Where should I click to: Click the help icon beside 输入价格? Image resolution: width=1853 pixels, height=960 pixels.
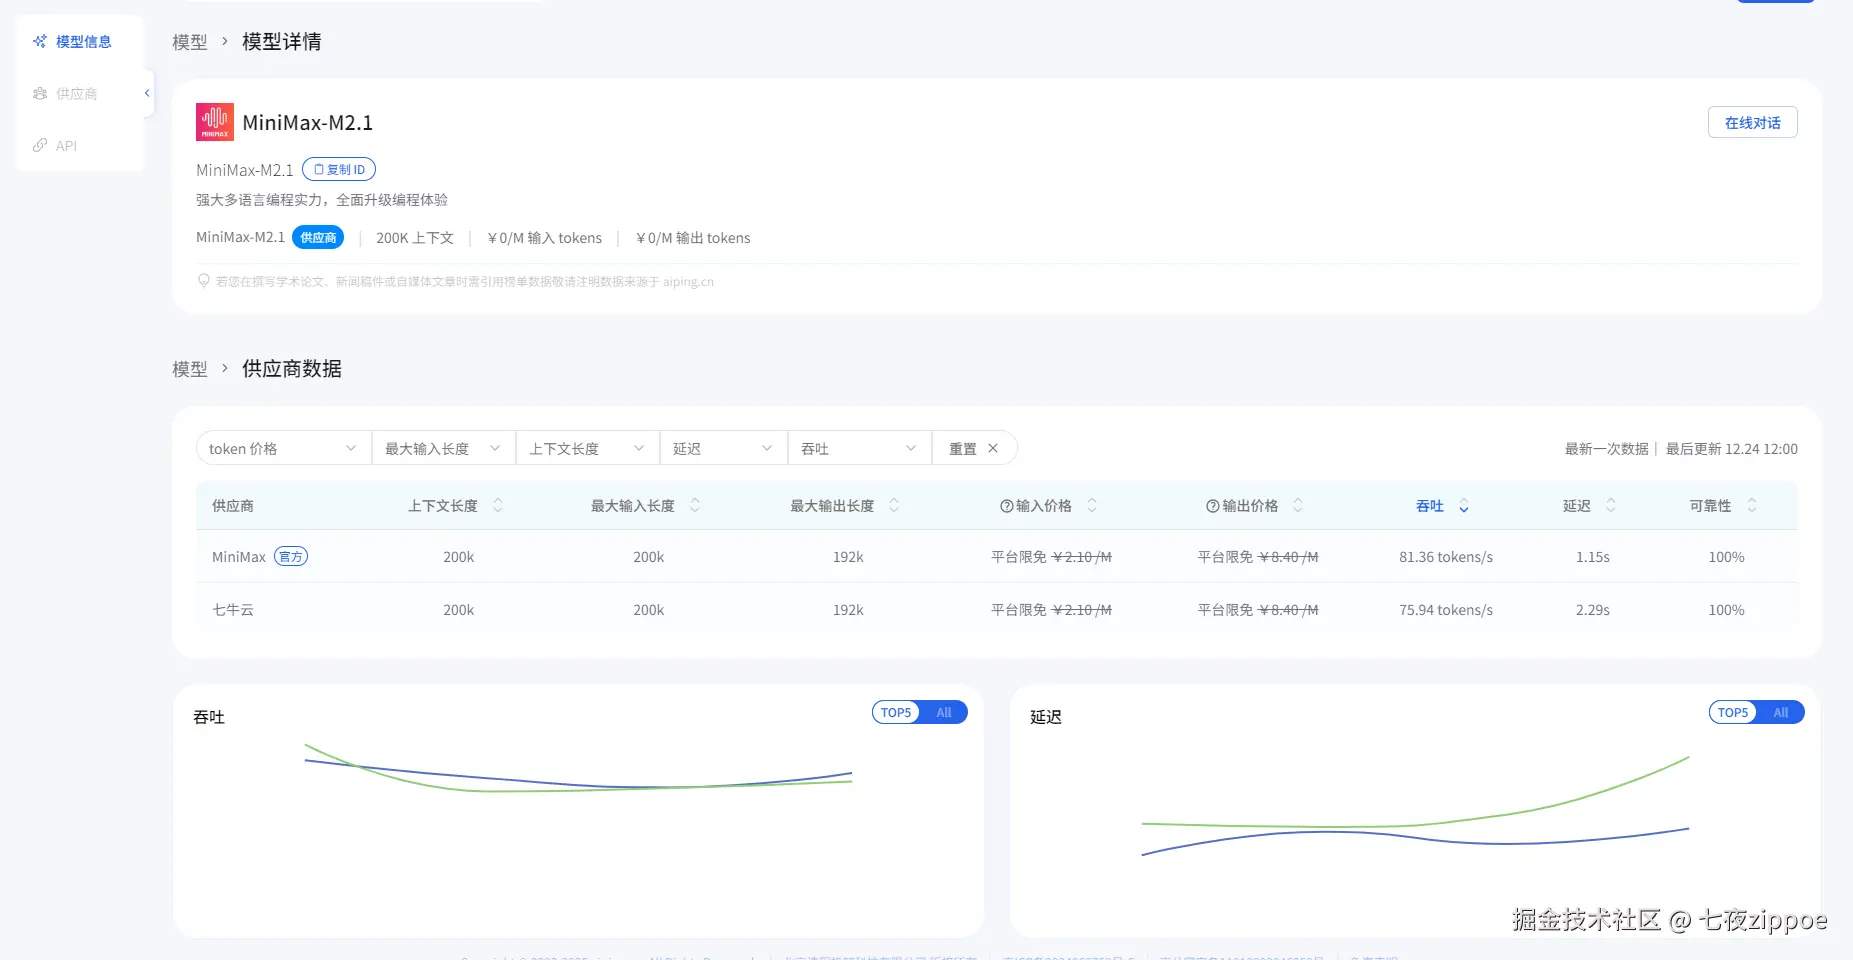(1007, 506)
